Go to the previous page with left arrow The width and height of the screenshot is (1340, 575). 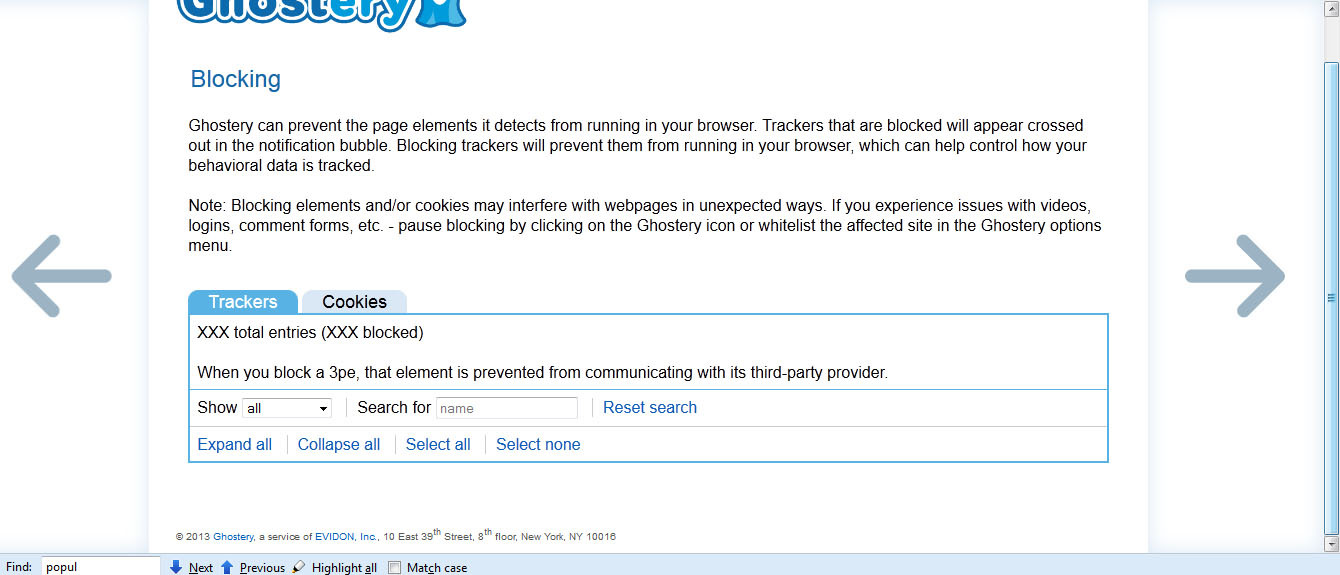pos(61,276)
